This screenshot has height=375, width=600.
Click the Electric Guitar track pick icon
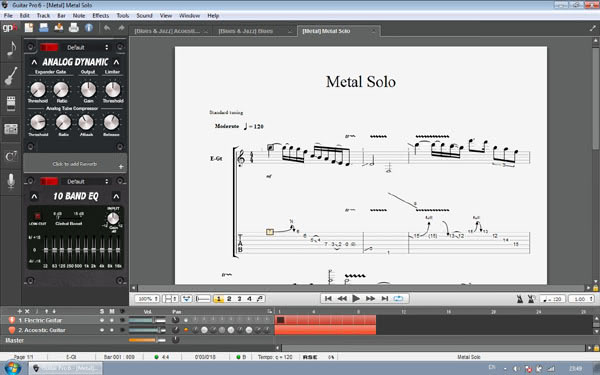(12, 320)
